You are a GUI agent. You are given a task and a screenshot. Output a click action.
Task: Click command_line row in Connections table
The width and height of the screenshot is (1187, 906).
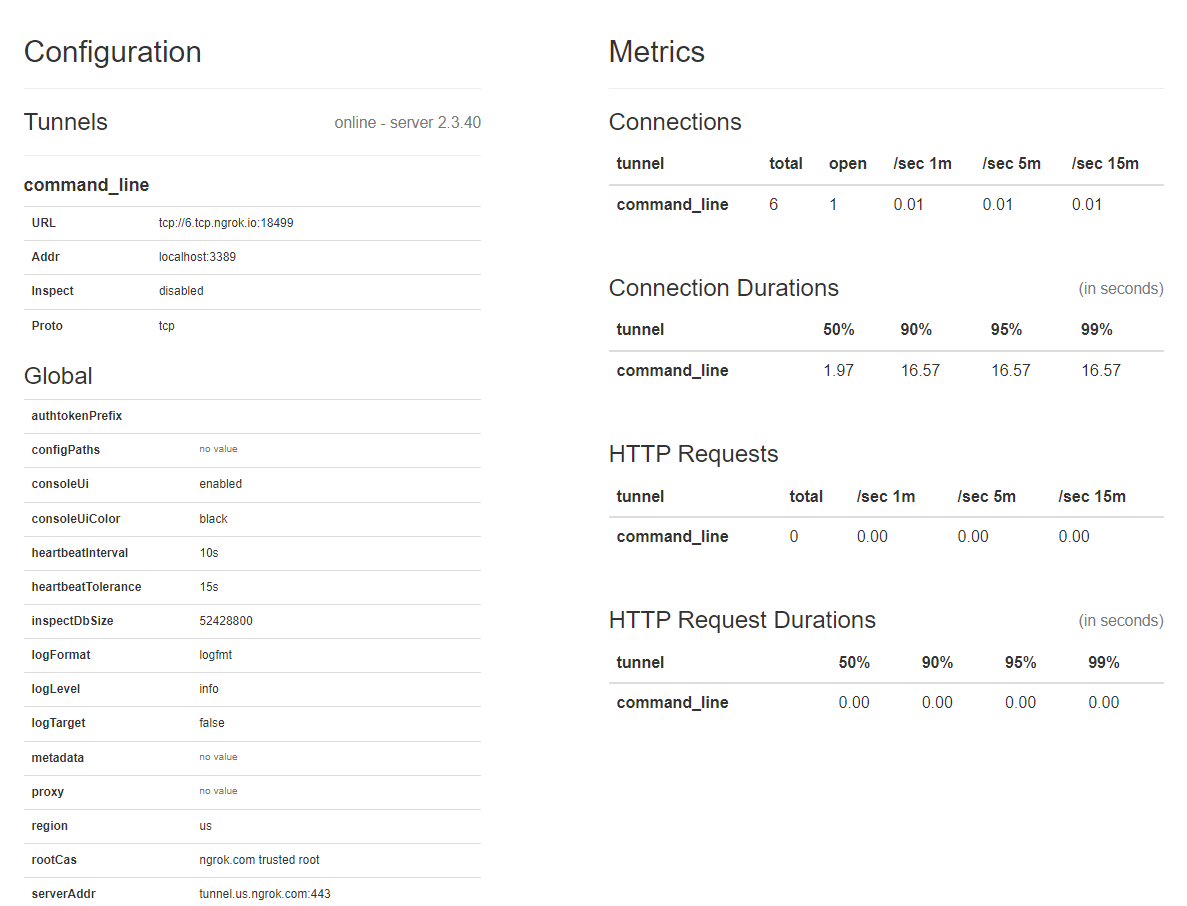tap(886, 204)
